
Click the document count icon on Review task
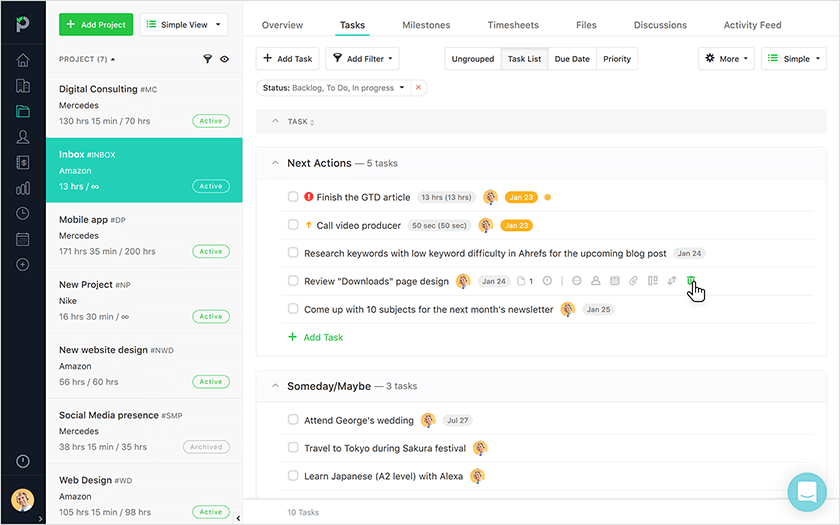click(x=524, y=281)
